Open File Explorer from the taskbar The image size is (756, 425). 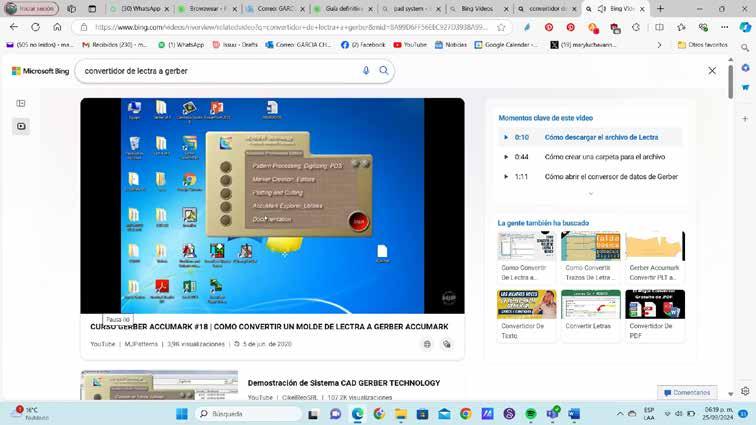pos(401,414)
